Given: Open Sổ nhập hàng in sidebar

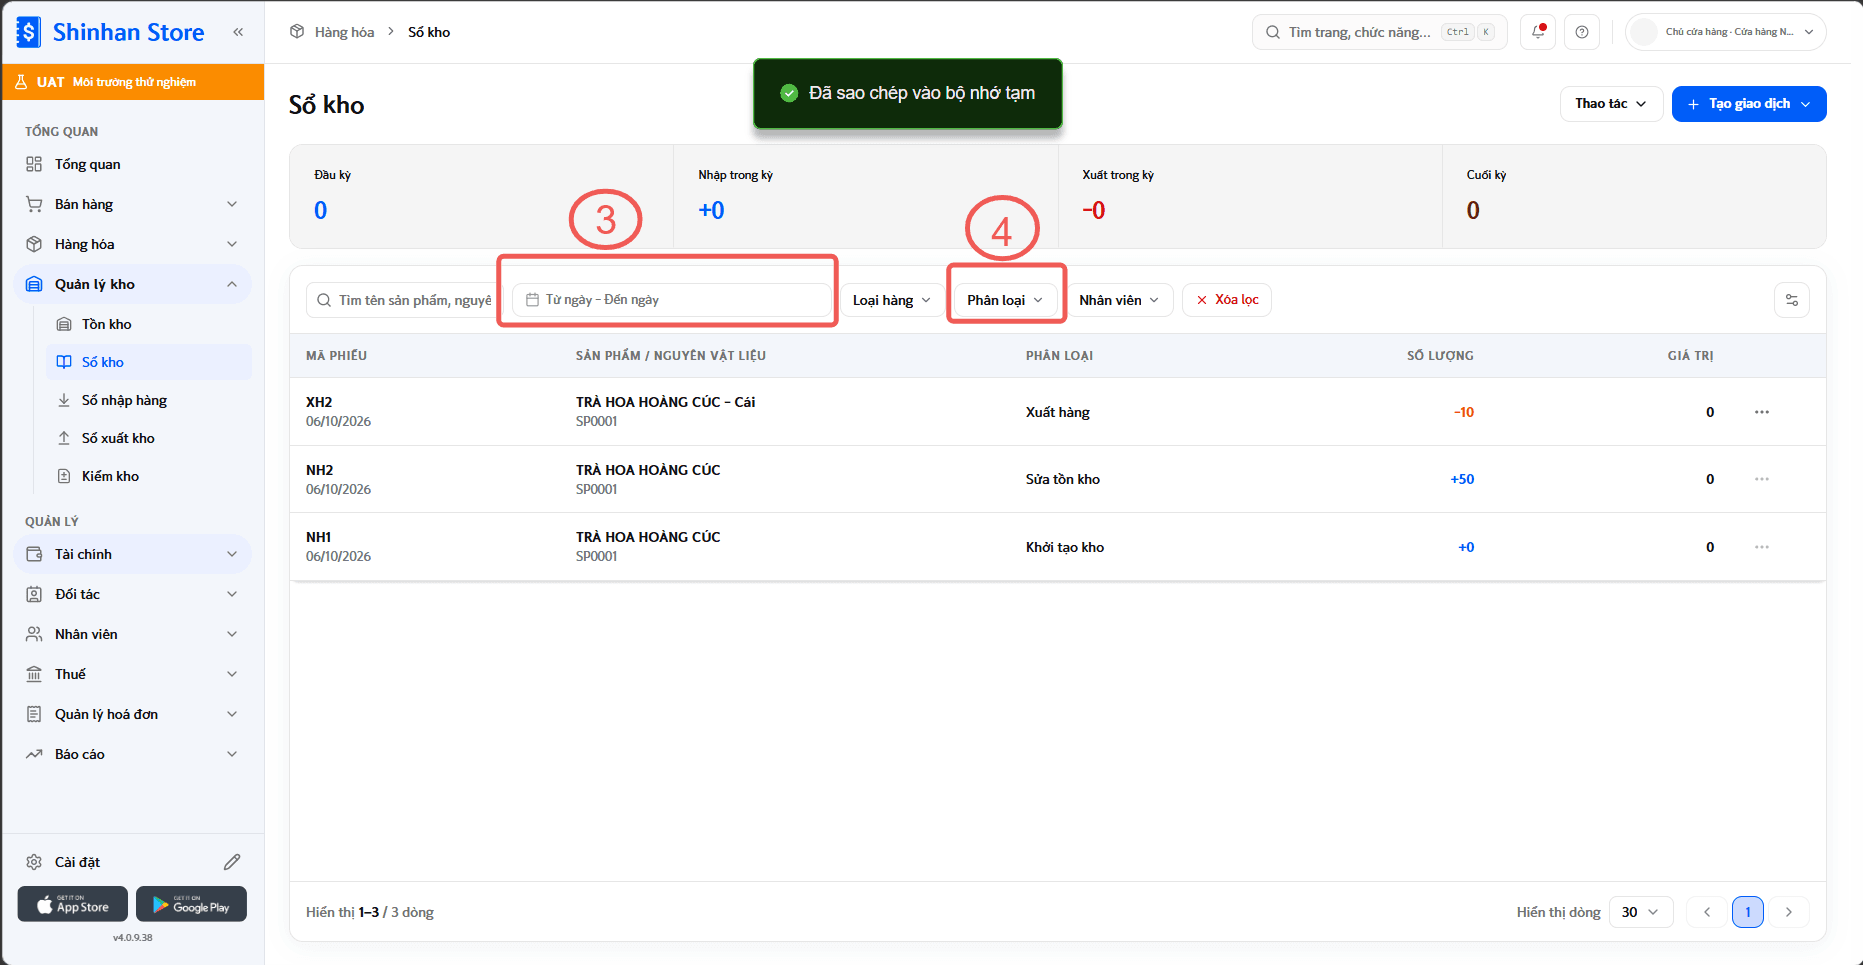Looking at the screenshot, I should tap(148, 400).
